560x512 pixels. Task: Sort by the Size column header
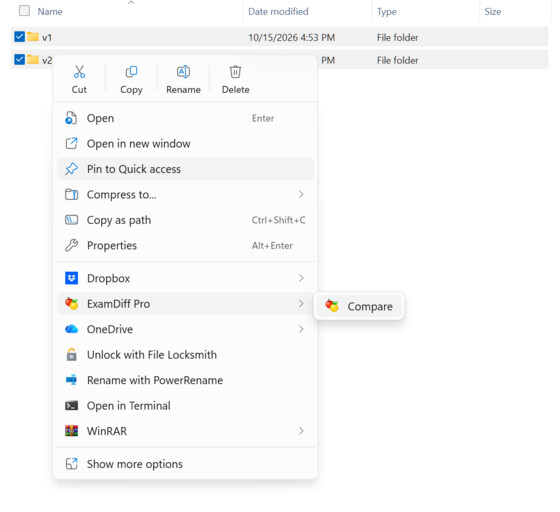(493, 11)
